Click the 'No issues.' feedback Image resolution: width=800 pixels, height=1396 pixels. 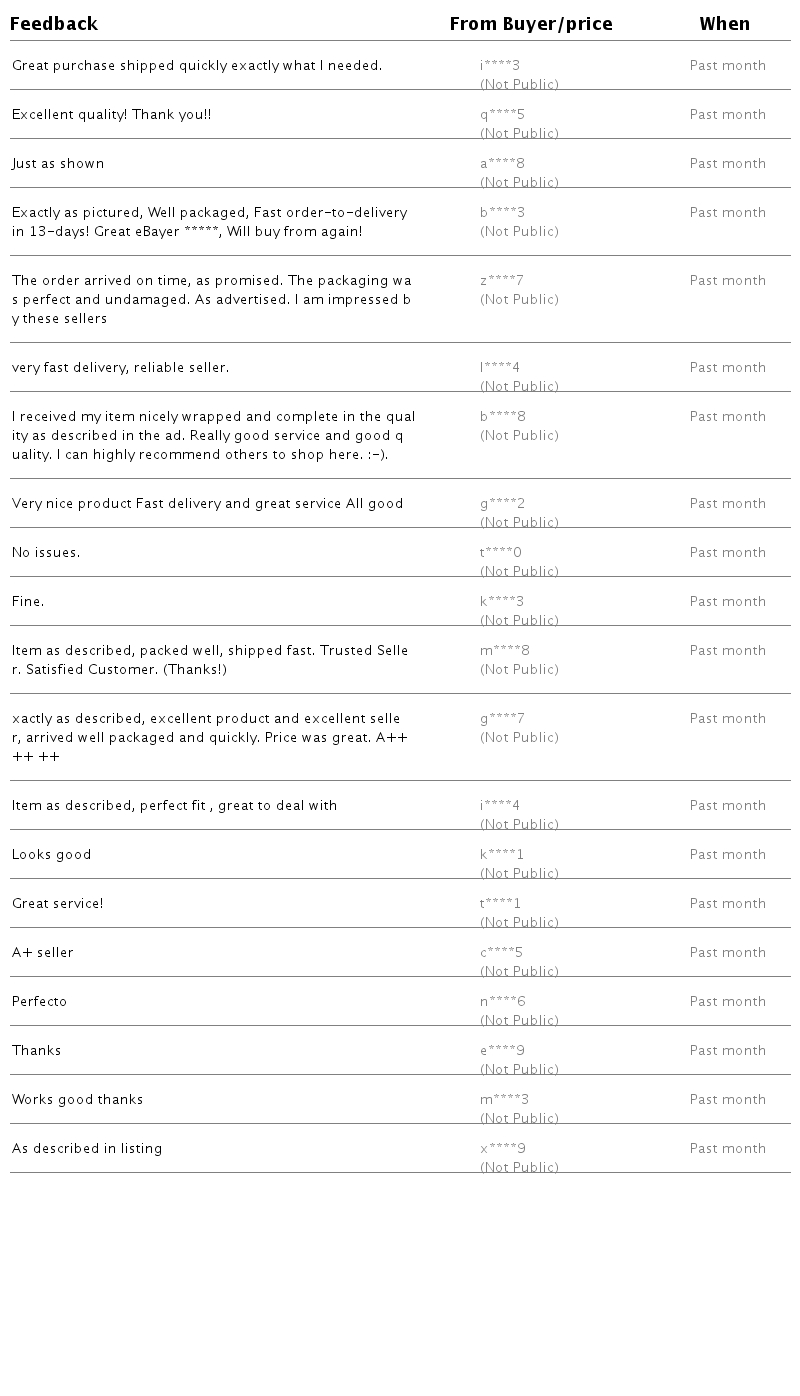tap(46, 553)
